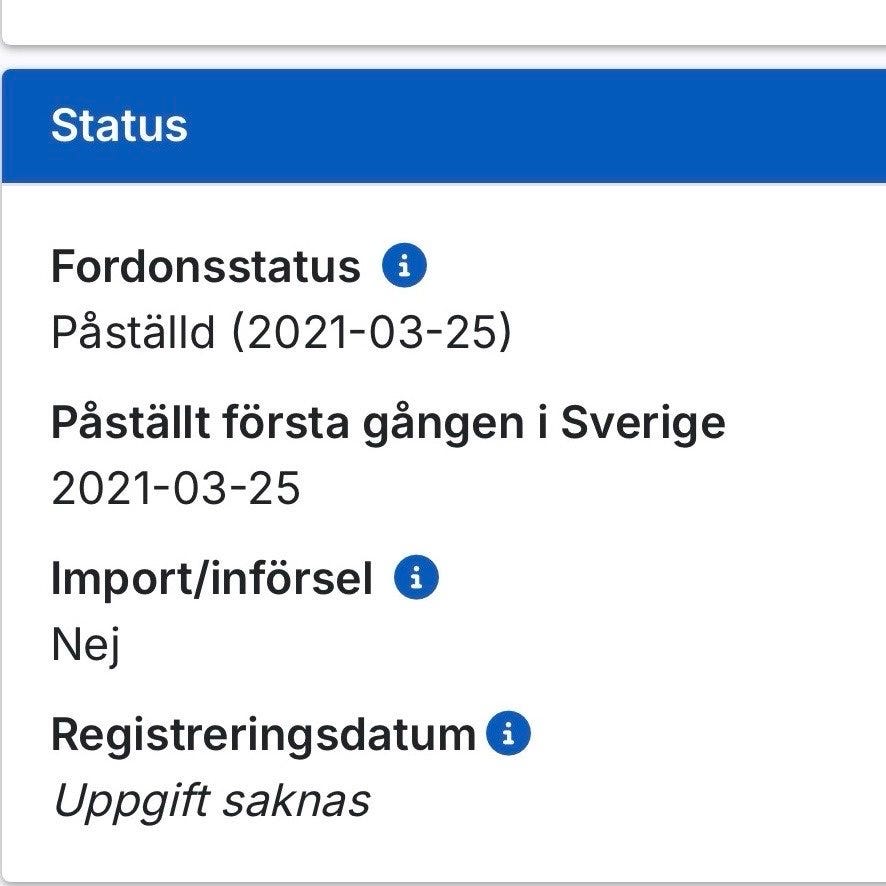Click the word första in the label
This screenshot has height=886, width=886.
pos(285,422)
